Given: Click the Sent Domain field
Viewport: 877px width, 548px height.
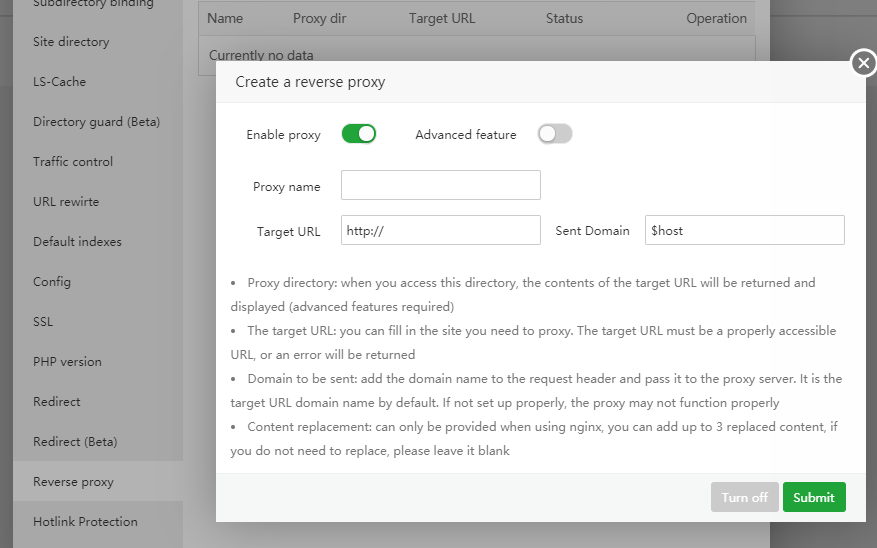Looking at the screenshot, I should 744,230.
